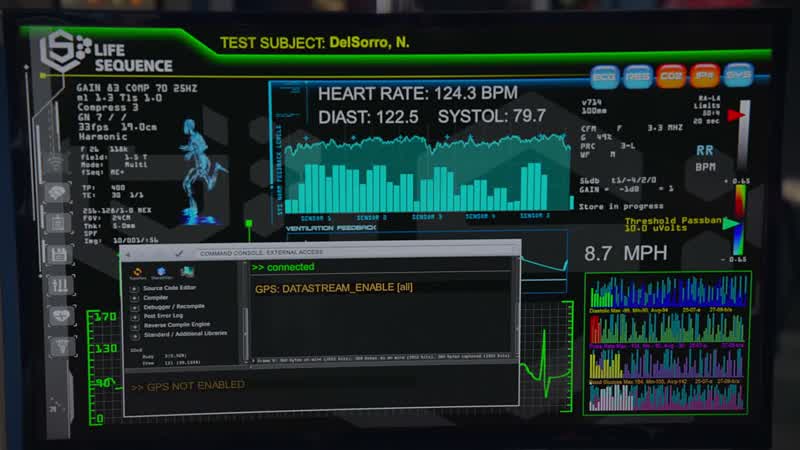The height and width of the screenshot is (450, 800).
Task: Expand the Compiler tree node
Action: [x=134, y=298]
